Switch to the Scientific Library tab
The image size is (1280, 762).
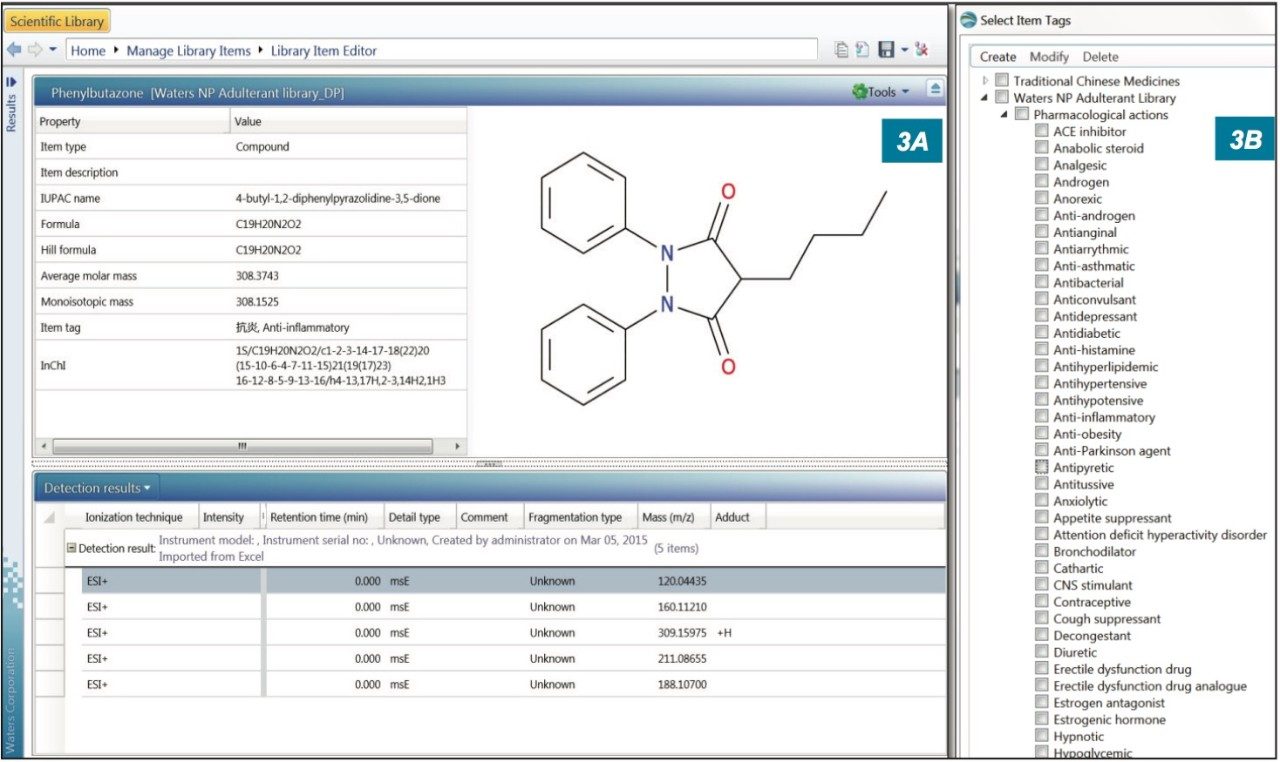tap(58, 21)
